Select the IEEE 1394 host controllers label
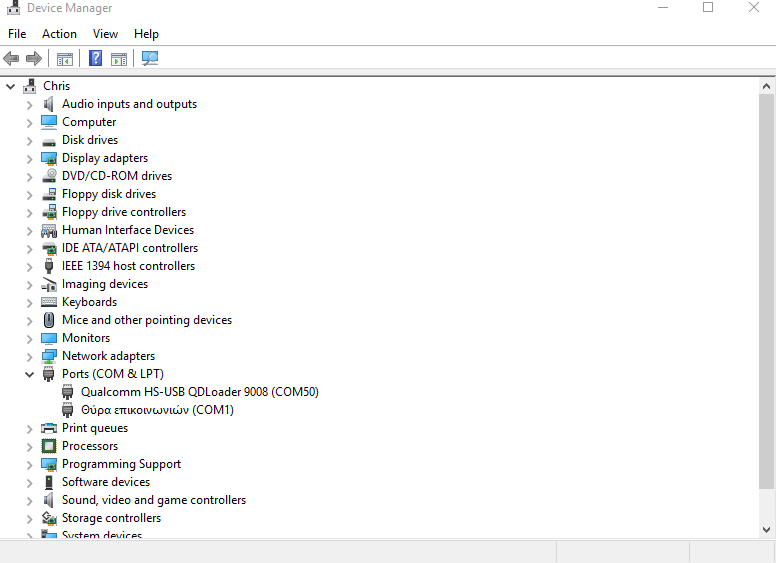776x563 pixels. click(128, 266)
